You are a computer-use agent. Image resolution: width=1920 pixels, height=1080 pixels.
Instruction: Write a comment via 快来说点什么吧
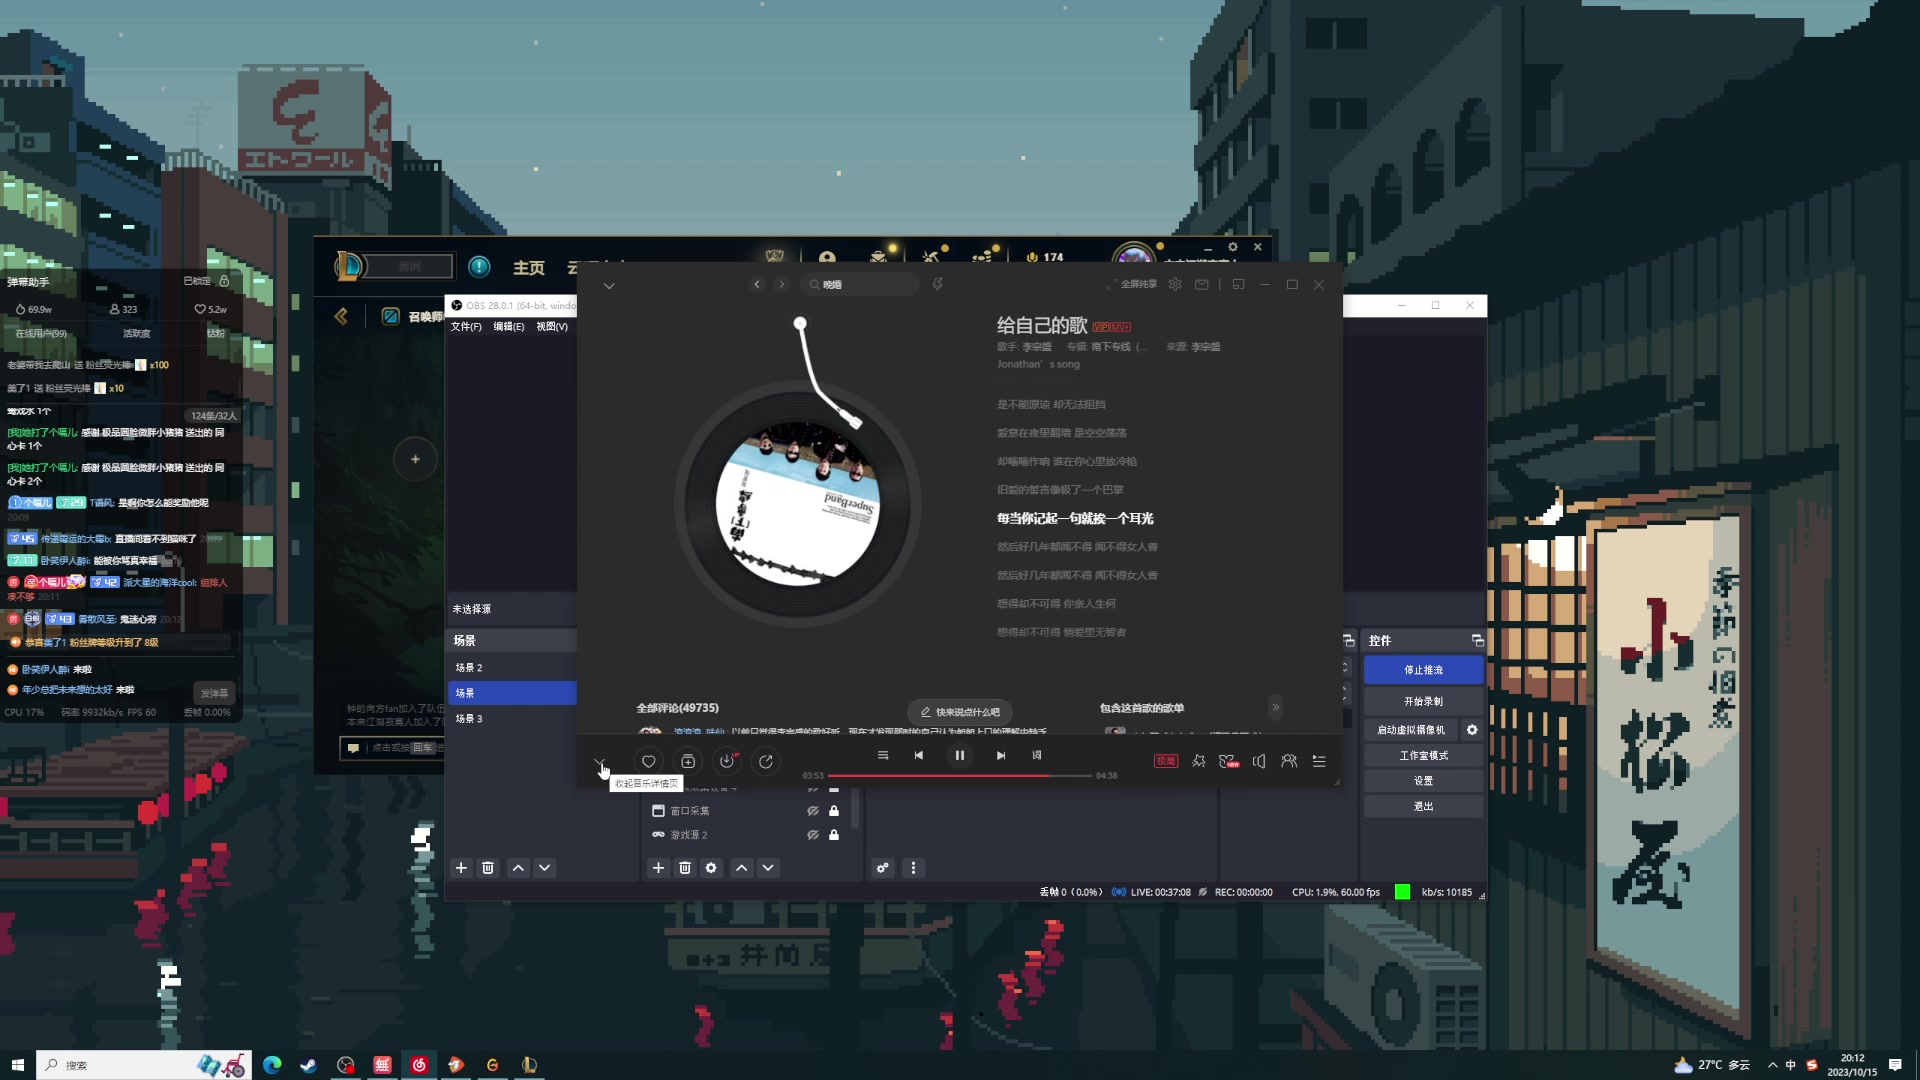coord(960,712)
